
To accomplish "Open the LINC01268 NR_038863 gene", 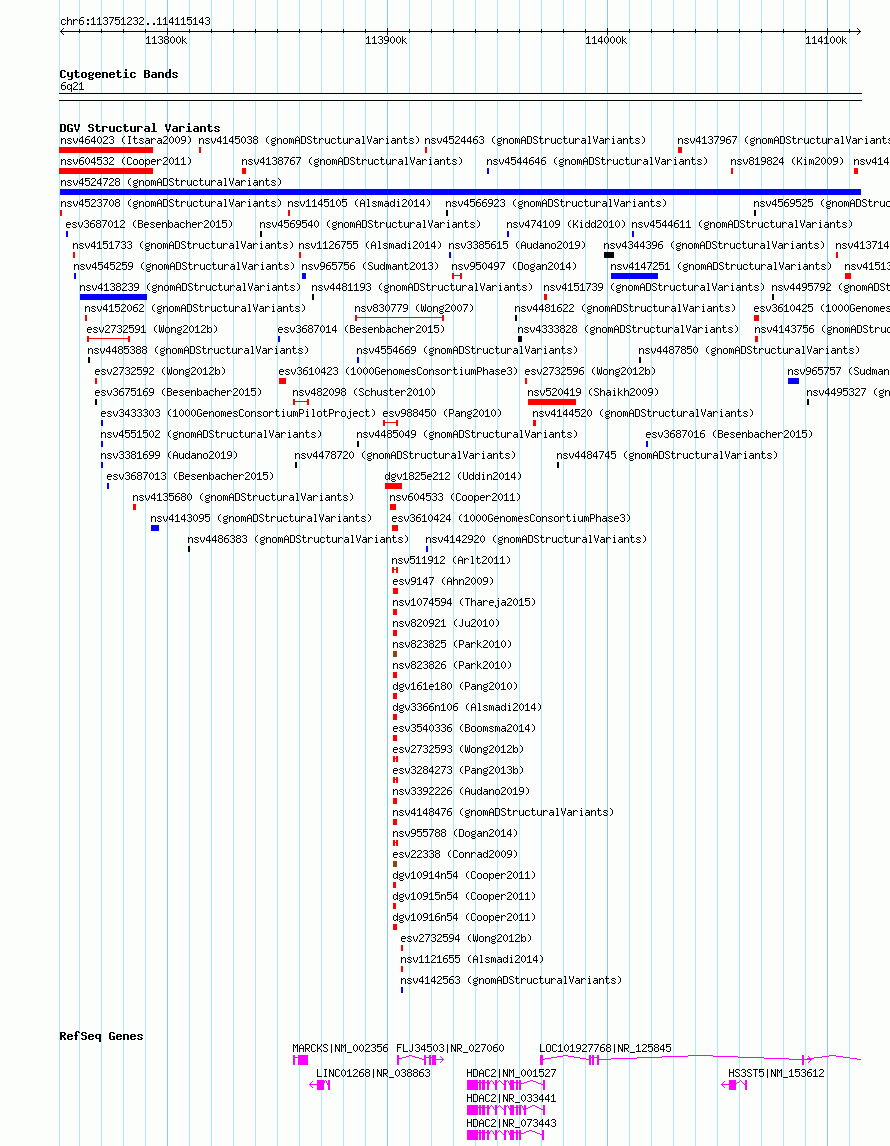I will (x=373, y=1074).
